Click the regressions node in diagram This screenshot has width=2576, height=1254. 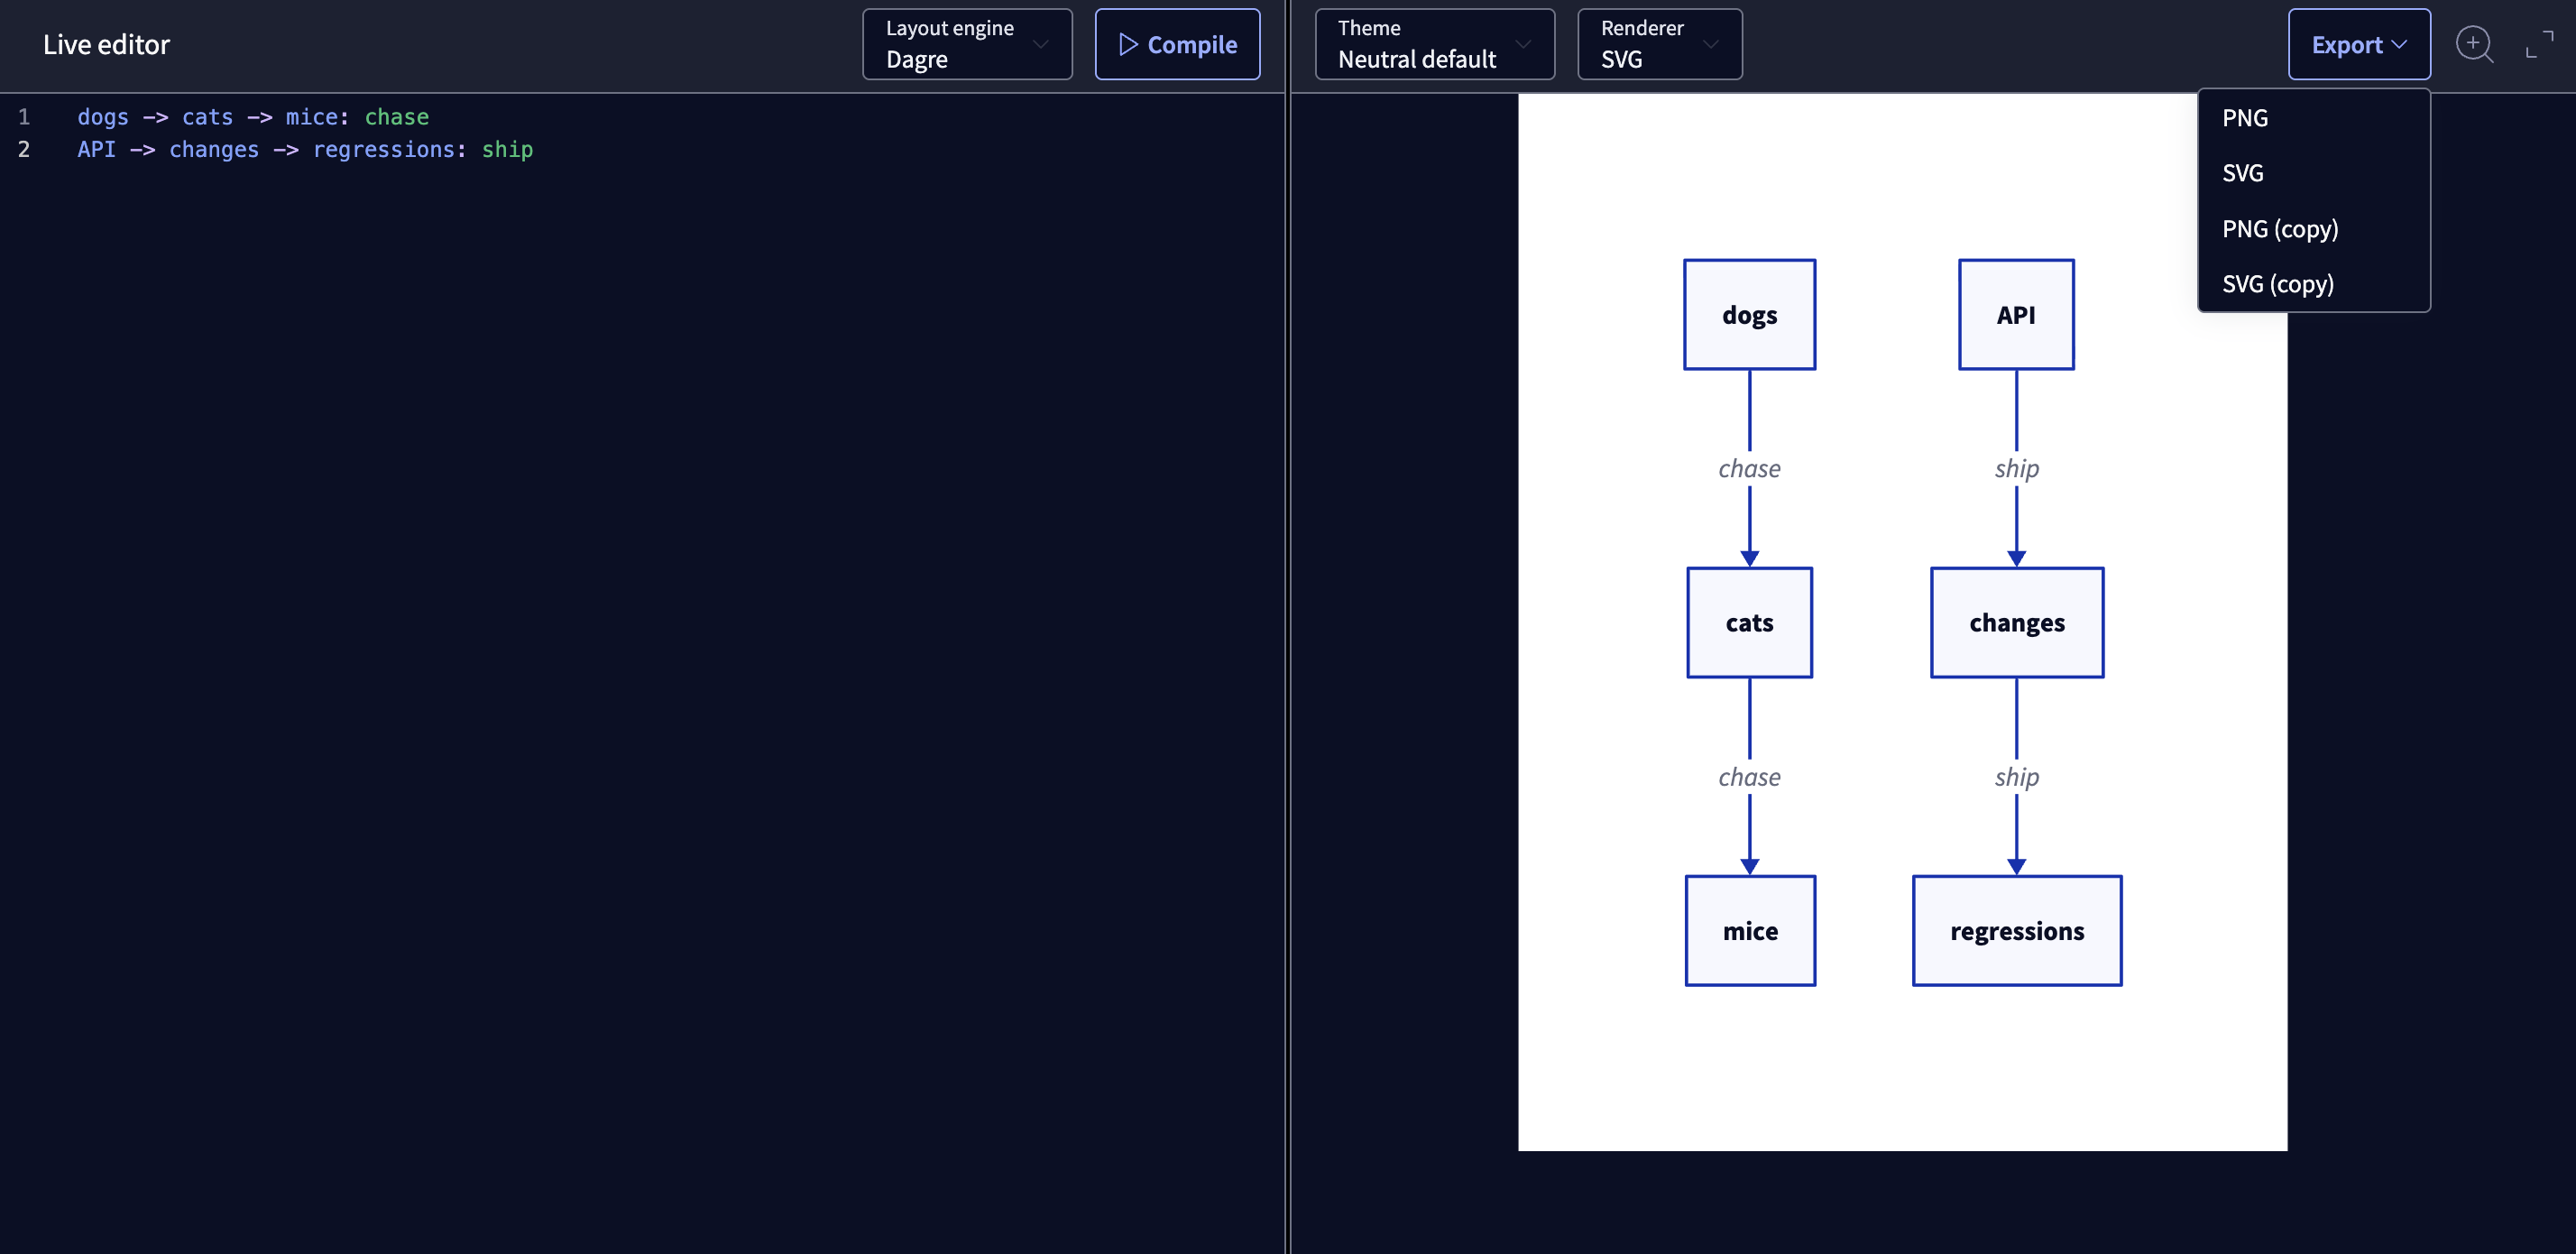click(x=2016, y=931)
